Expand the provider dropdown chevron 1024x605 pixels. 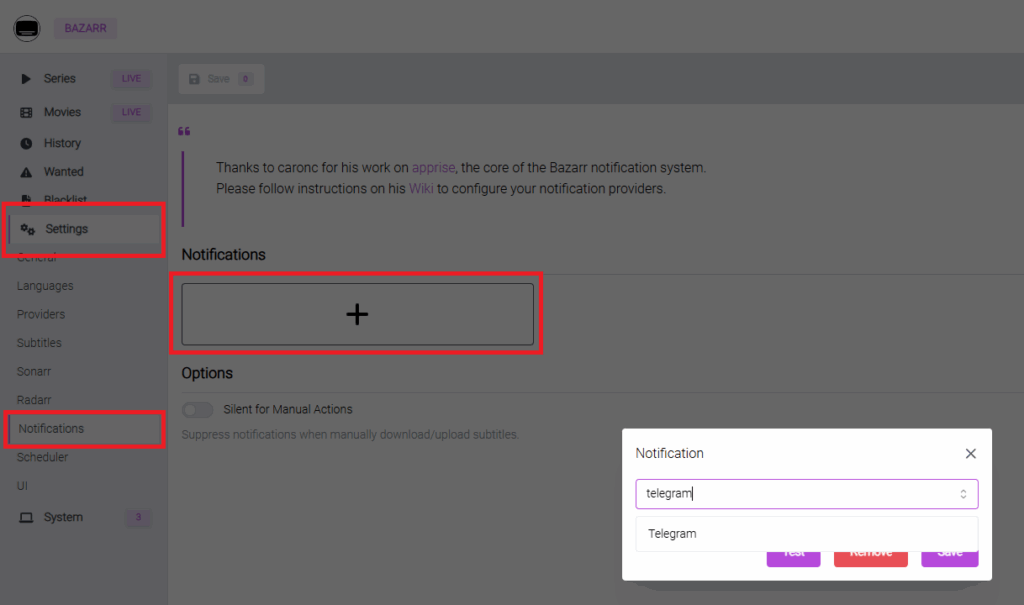963,494
